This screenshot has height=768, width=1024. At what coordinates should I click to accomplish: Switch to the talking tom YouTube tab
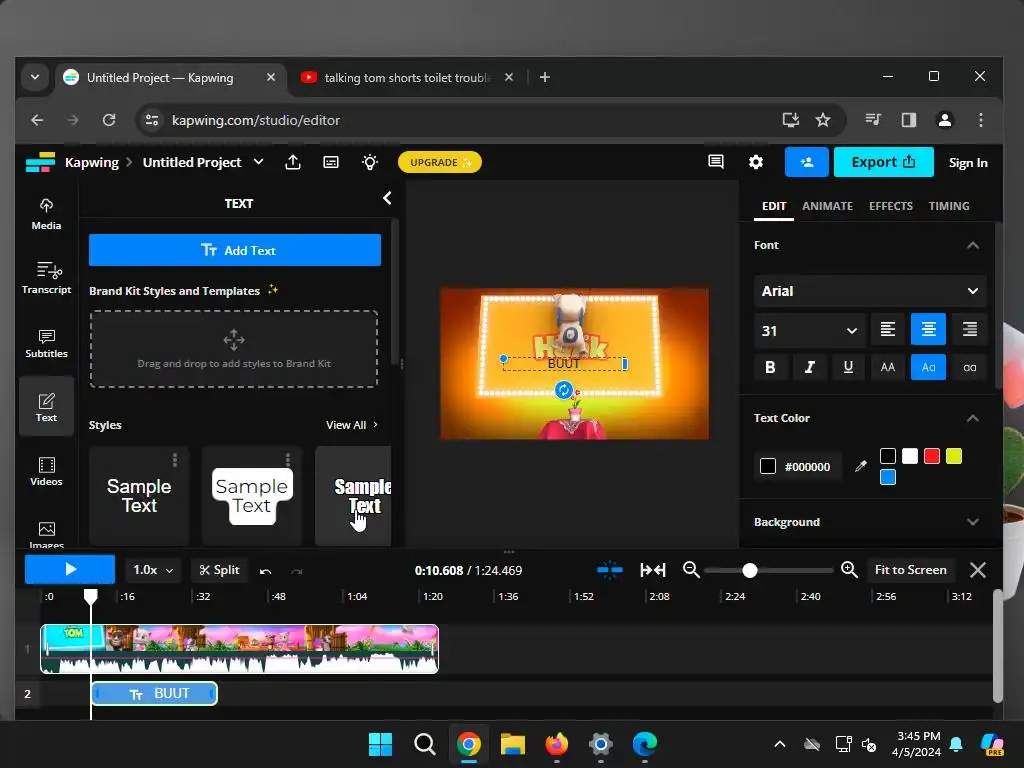pyautogui.click(x=407, y=78)
